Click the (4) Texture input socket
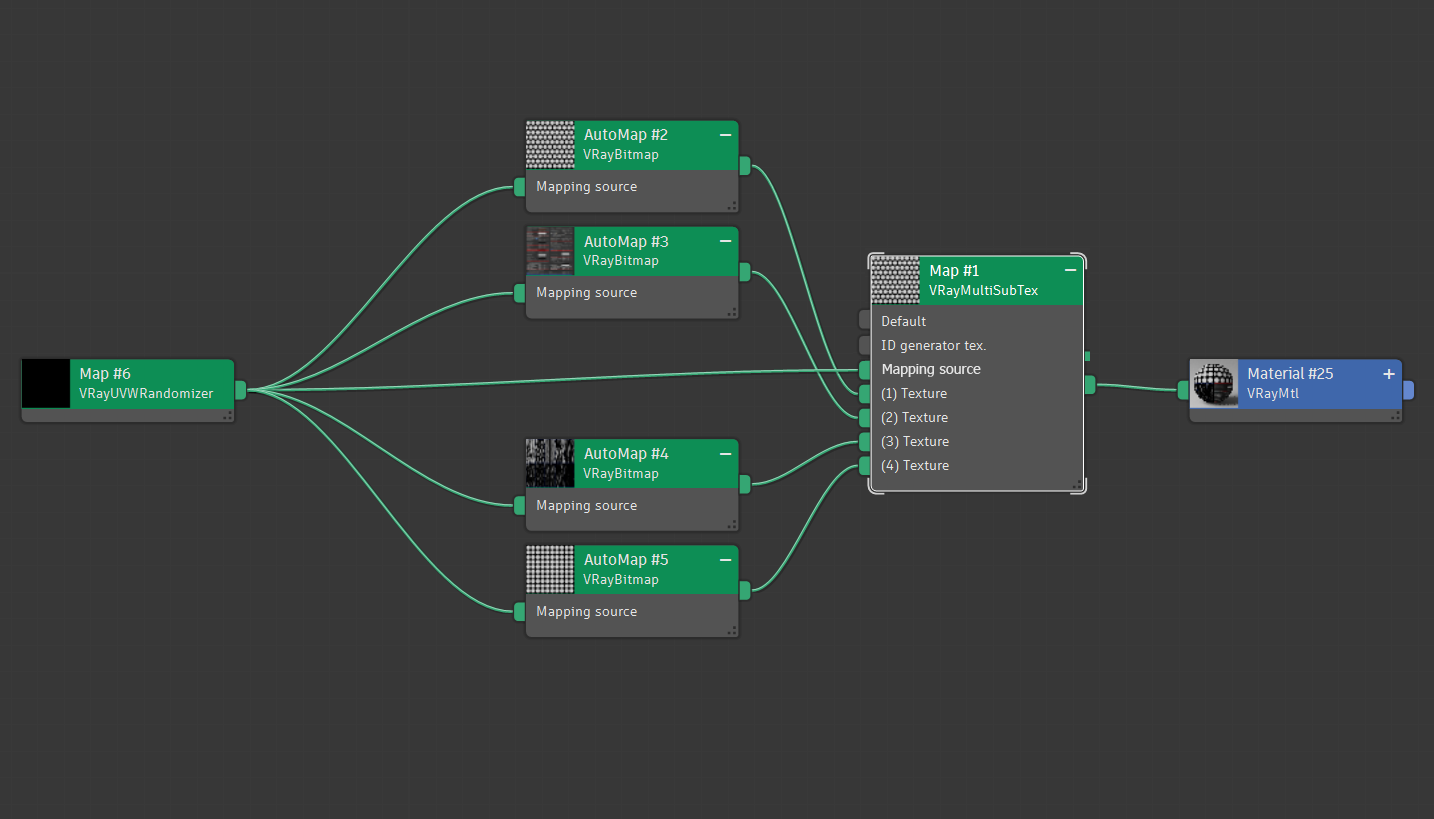Viewport: 1434px width, 819px height. 865,466
